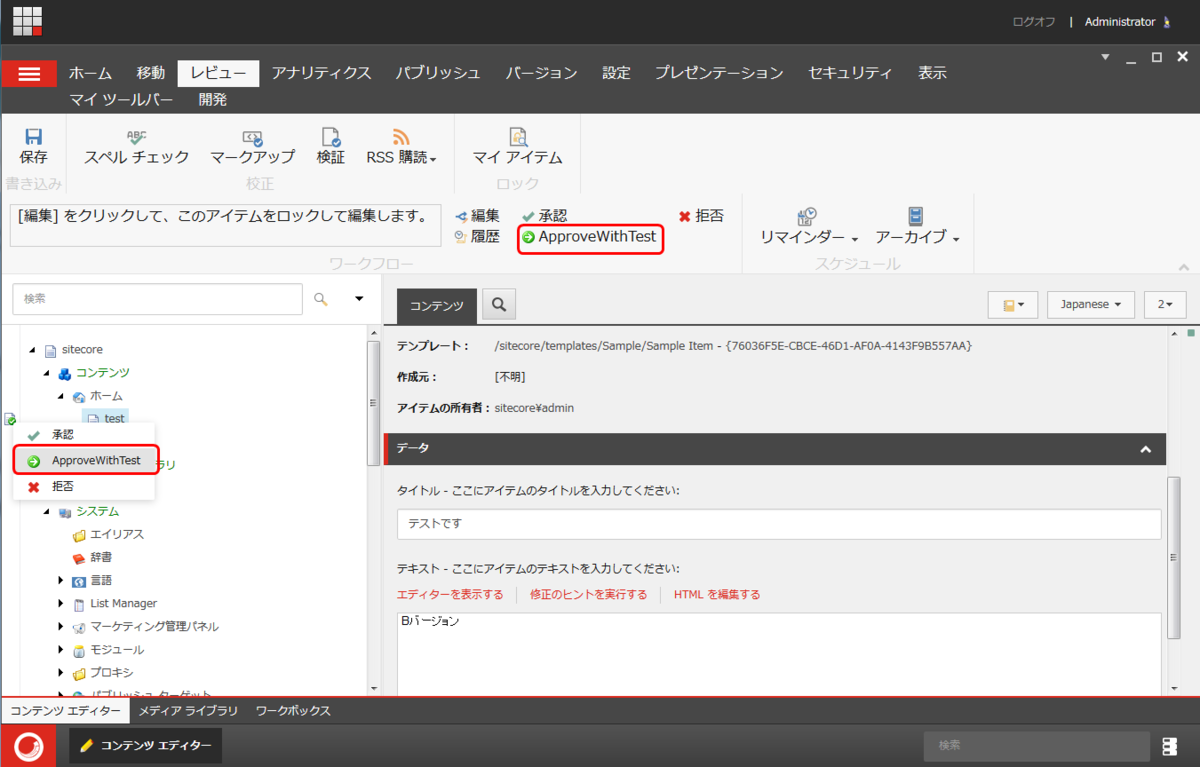This screenshot has height=767, width=1200.
Task: Click the Administrator user name
Action: pos(1119,22)
